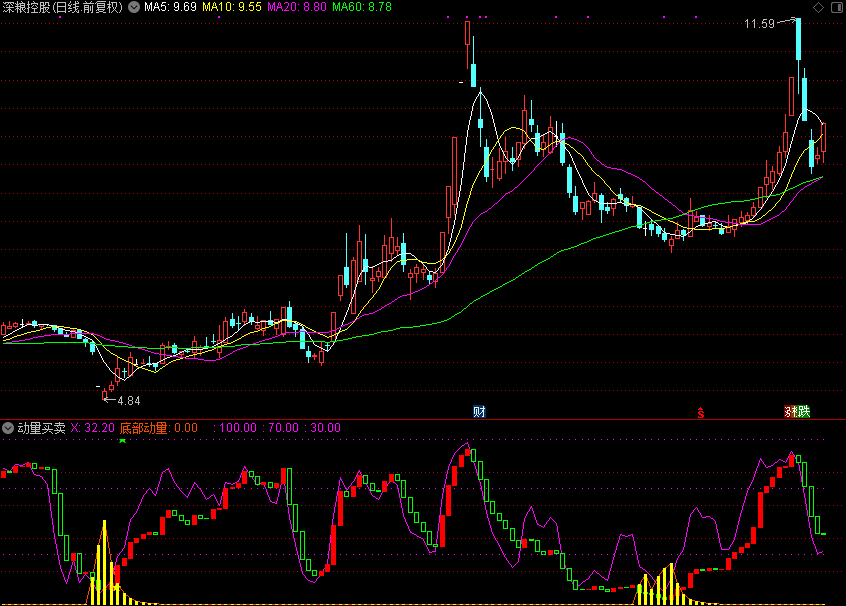Click the 底部动量 indicator value label

158,428
